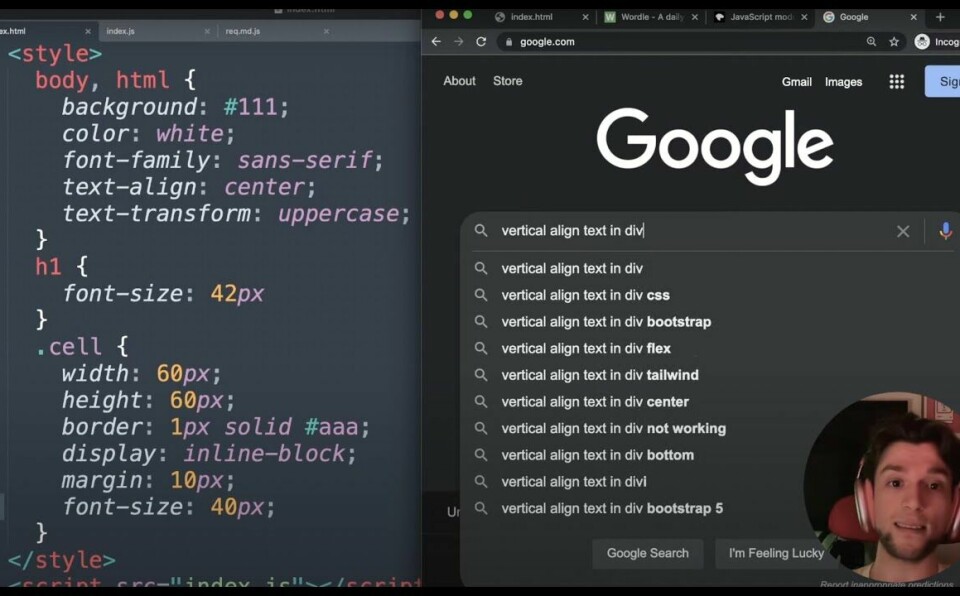960x596 pixels.
Task: Open the index.js editor tab
Action: [x=121, y=31]
